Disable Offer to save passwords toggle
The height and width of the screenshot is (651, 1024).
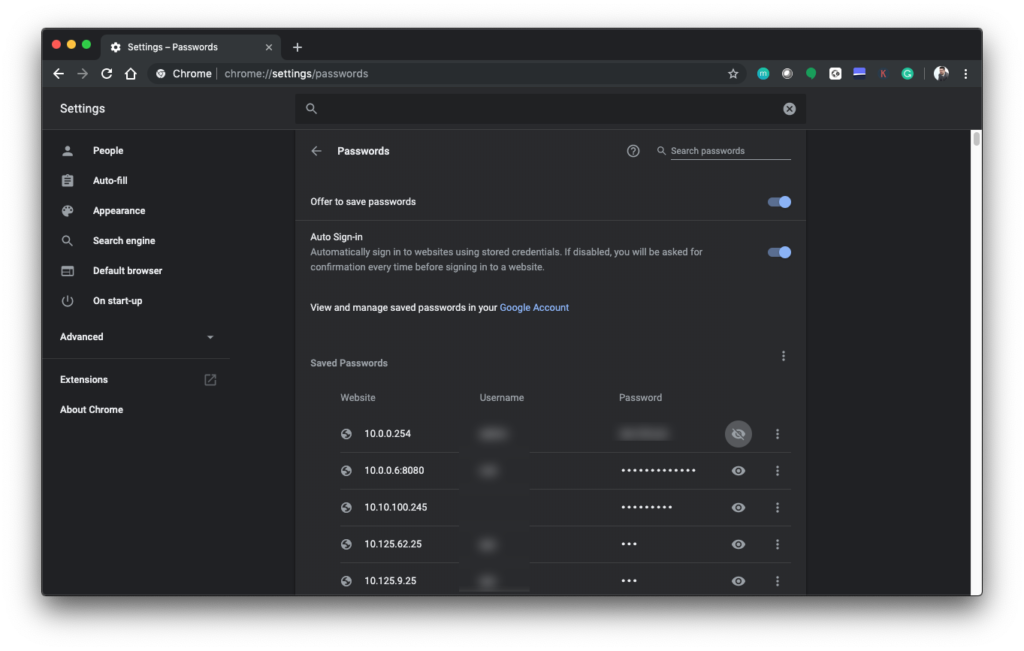(779, 202)
